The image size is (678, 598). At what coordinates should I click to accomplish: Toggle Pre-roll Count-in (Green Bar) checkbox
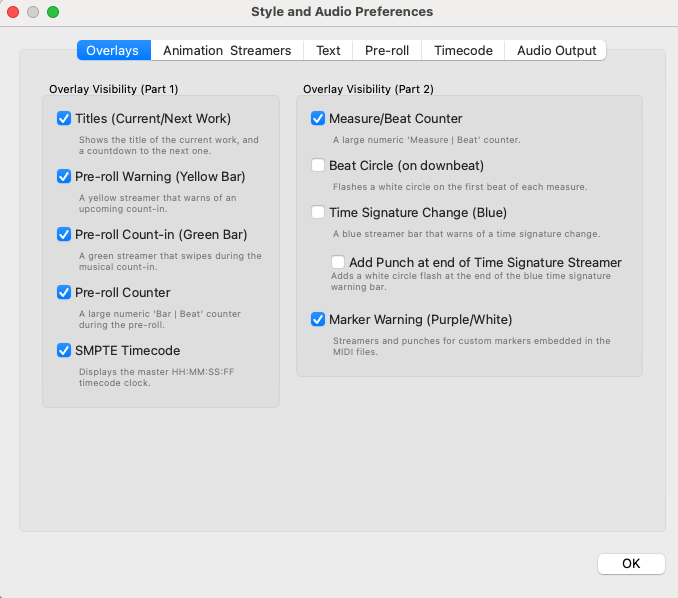point(64,234)
